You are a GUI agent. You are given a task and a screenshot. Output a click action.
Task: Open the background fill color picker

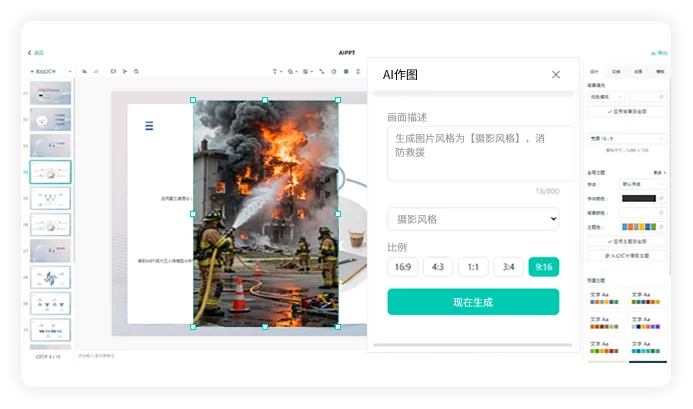(x=648, y=97)
